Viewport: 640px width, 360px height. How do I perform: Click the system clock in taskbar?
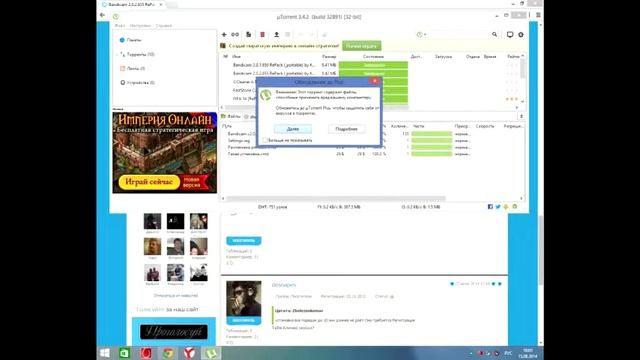[528, 353]
